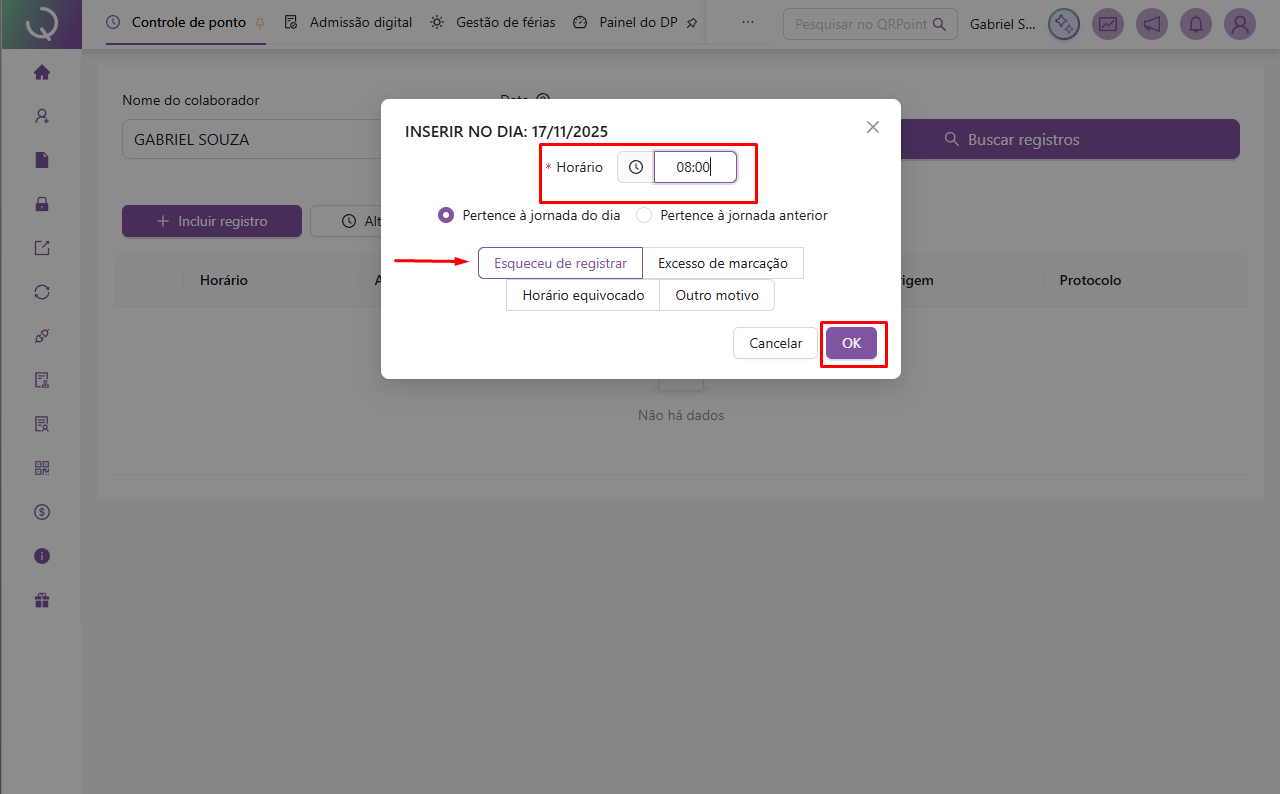Image resolution: width=1280 pixels, height=794 pixels.
Task: Click the Cancelar button
Action: [775, 343]
